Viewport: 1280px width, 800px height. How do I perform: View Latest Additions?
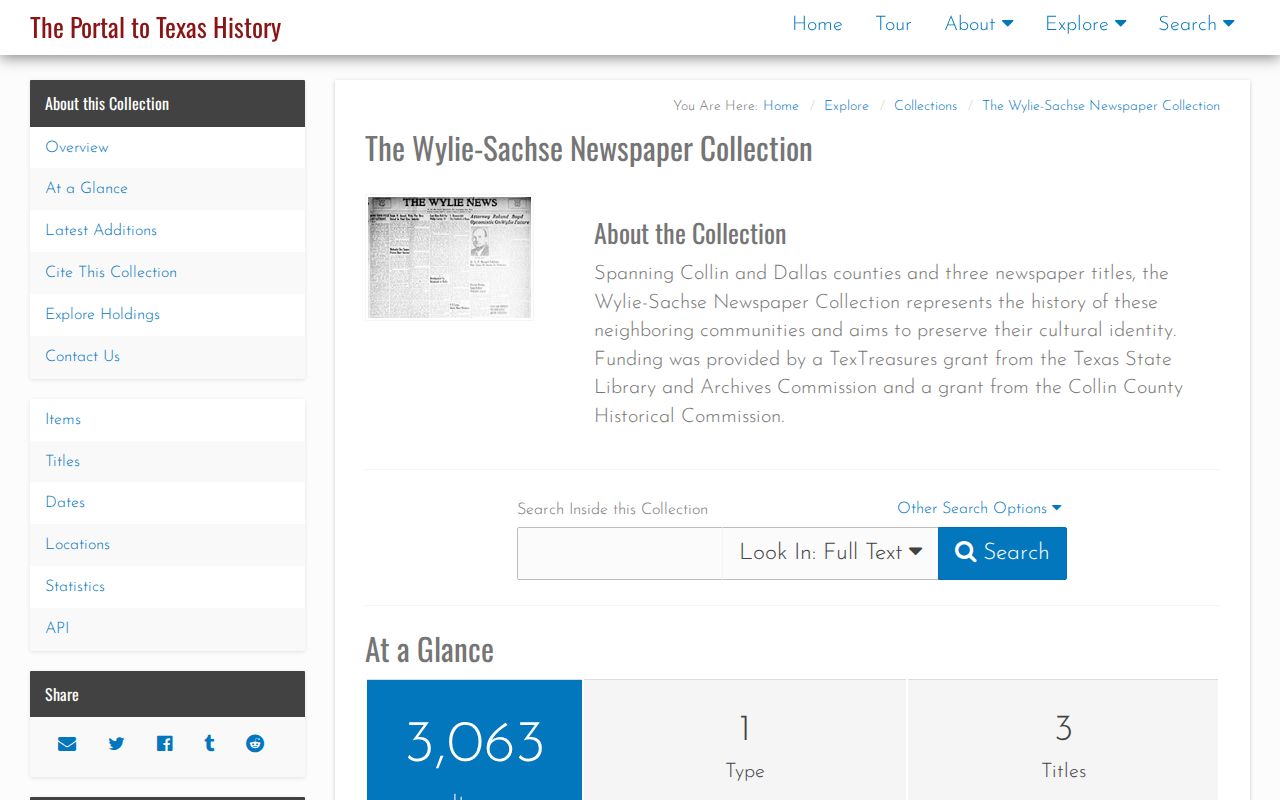click(168, 231)
